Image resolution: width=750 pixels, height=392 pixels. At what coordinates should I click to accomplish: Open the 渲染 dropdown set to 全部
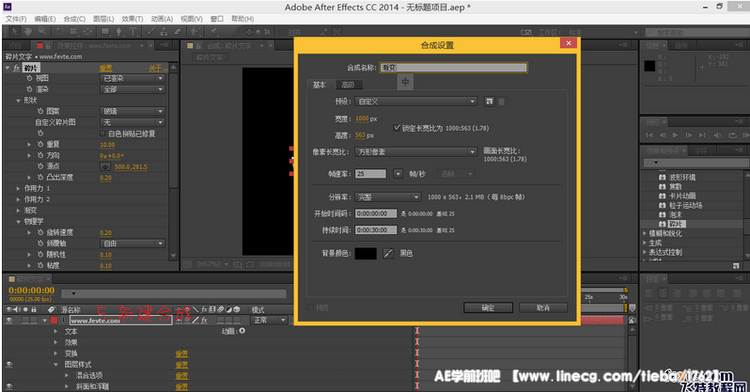(x=132, y=89)
